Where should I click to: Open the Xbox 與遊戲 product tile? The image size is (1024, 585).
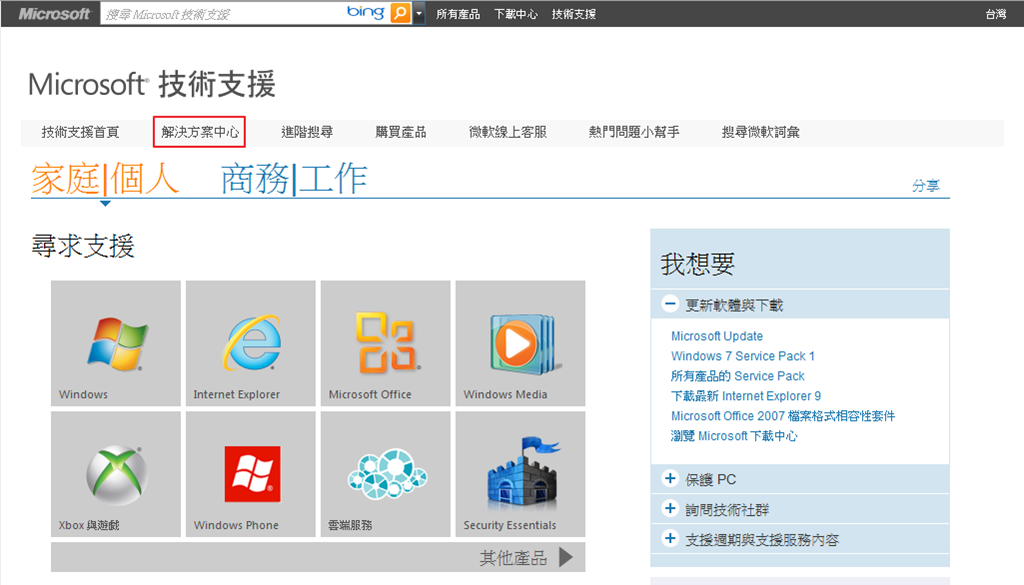tap(116, 474)
